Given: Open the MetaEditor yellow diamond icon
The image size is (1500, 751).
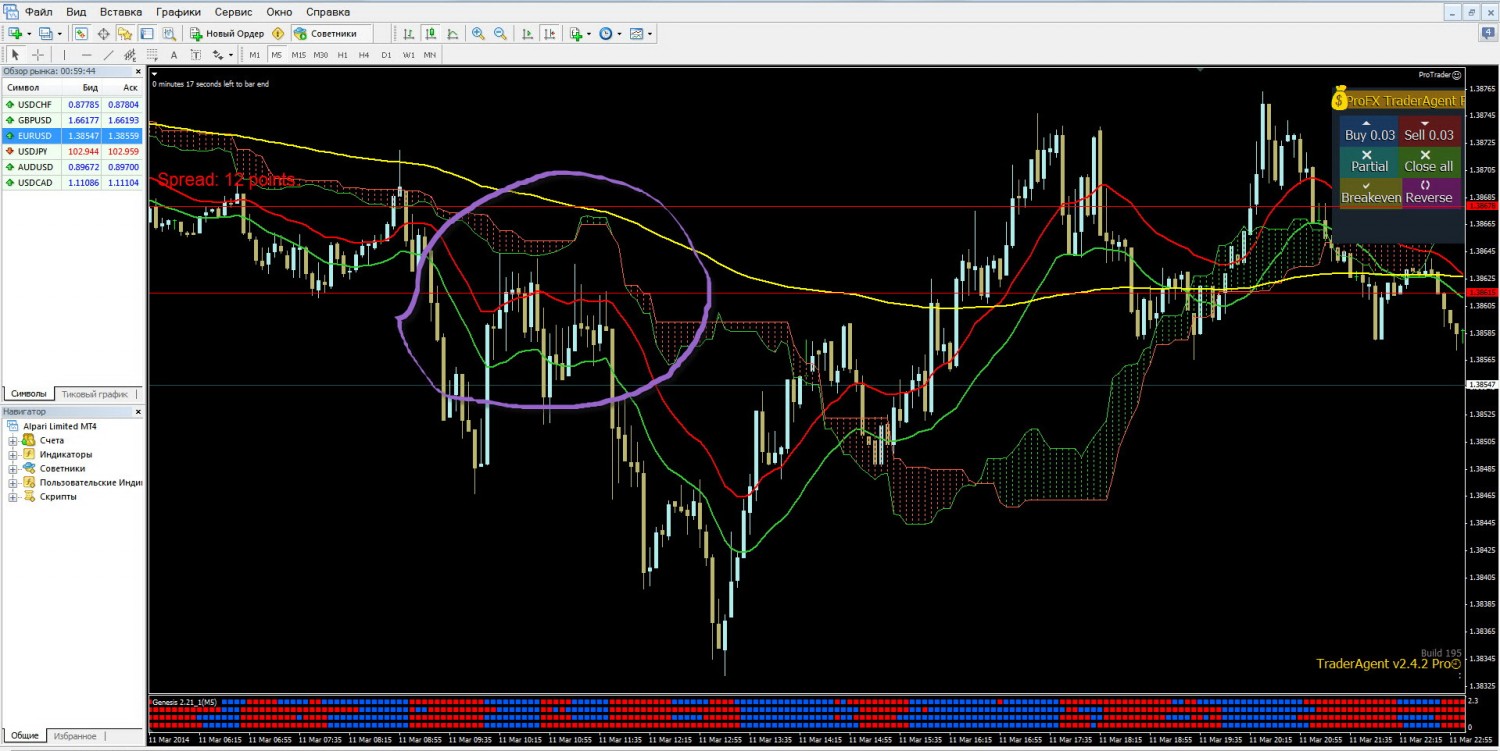Looking at the screenshot, I should click(278, 33).
